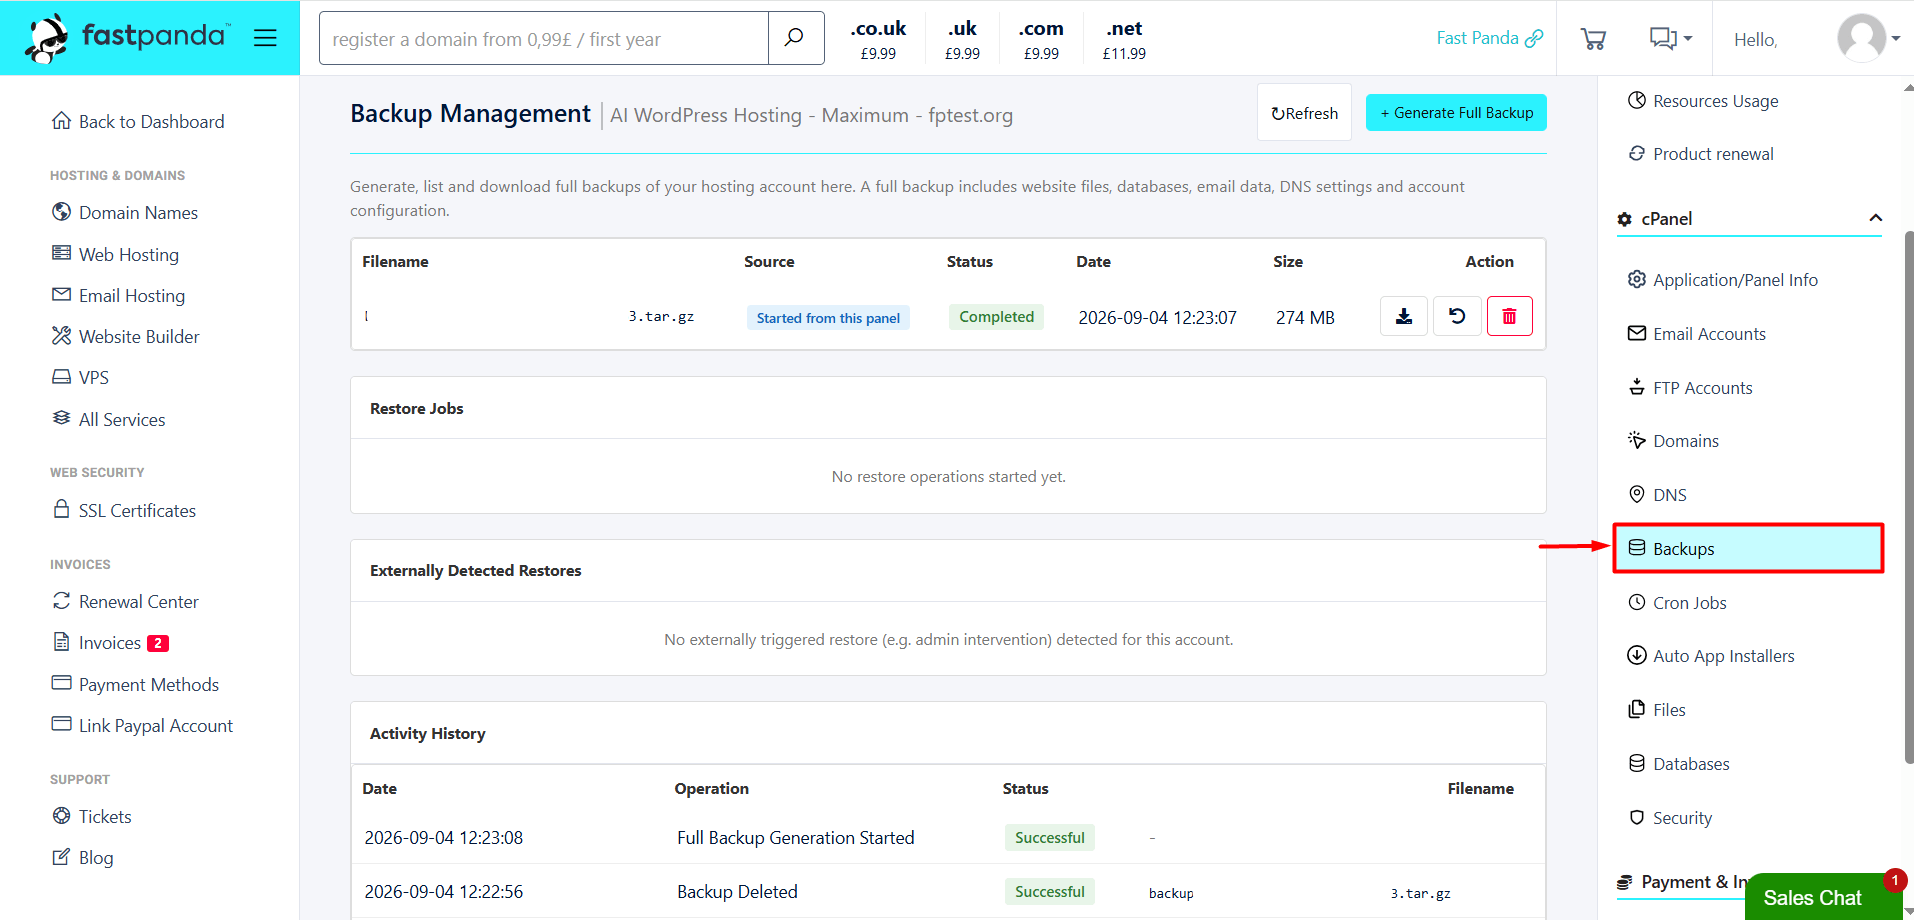This screenshot has height=920, width=1914.
Task: Toggle the hamburger sidebar menu
Action: 265,38
